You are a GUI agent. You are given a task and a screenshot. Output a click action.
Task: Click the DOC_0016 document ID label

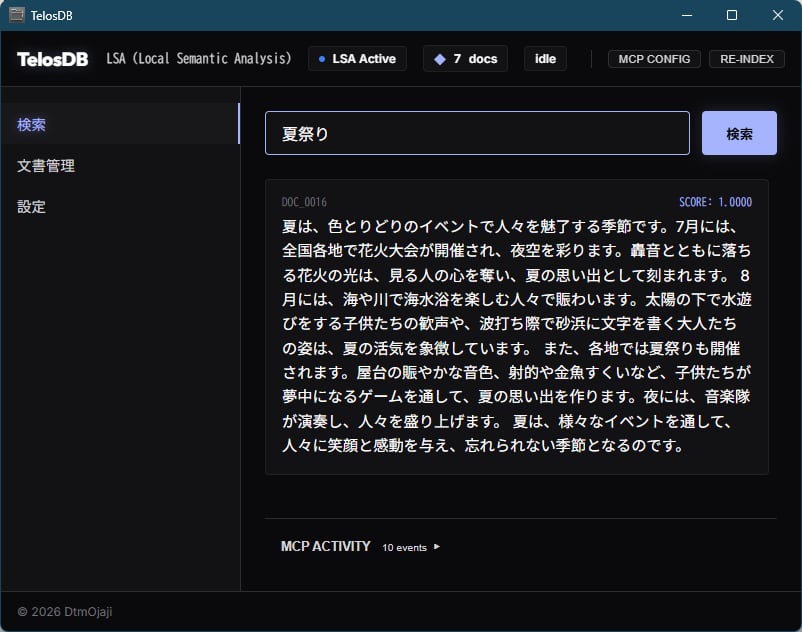click(x=304, y=202)
